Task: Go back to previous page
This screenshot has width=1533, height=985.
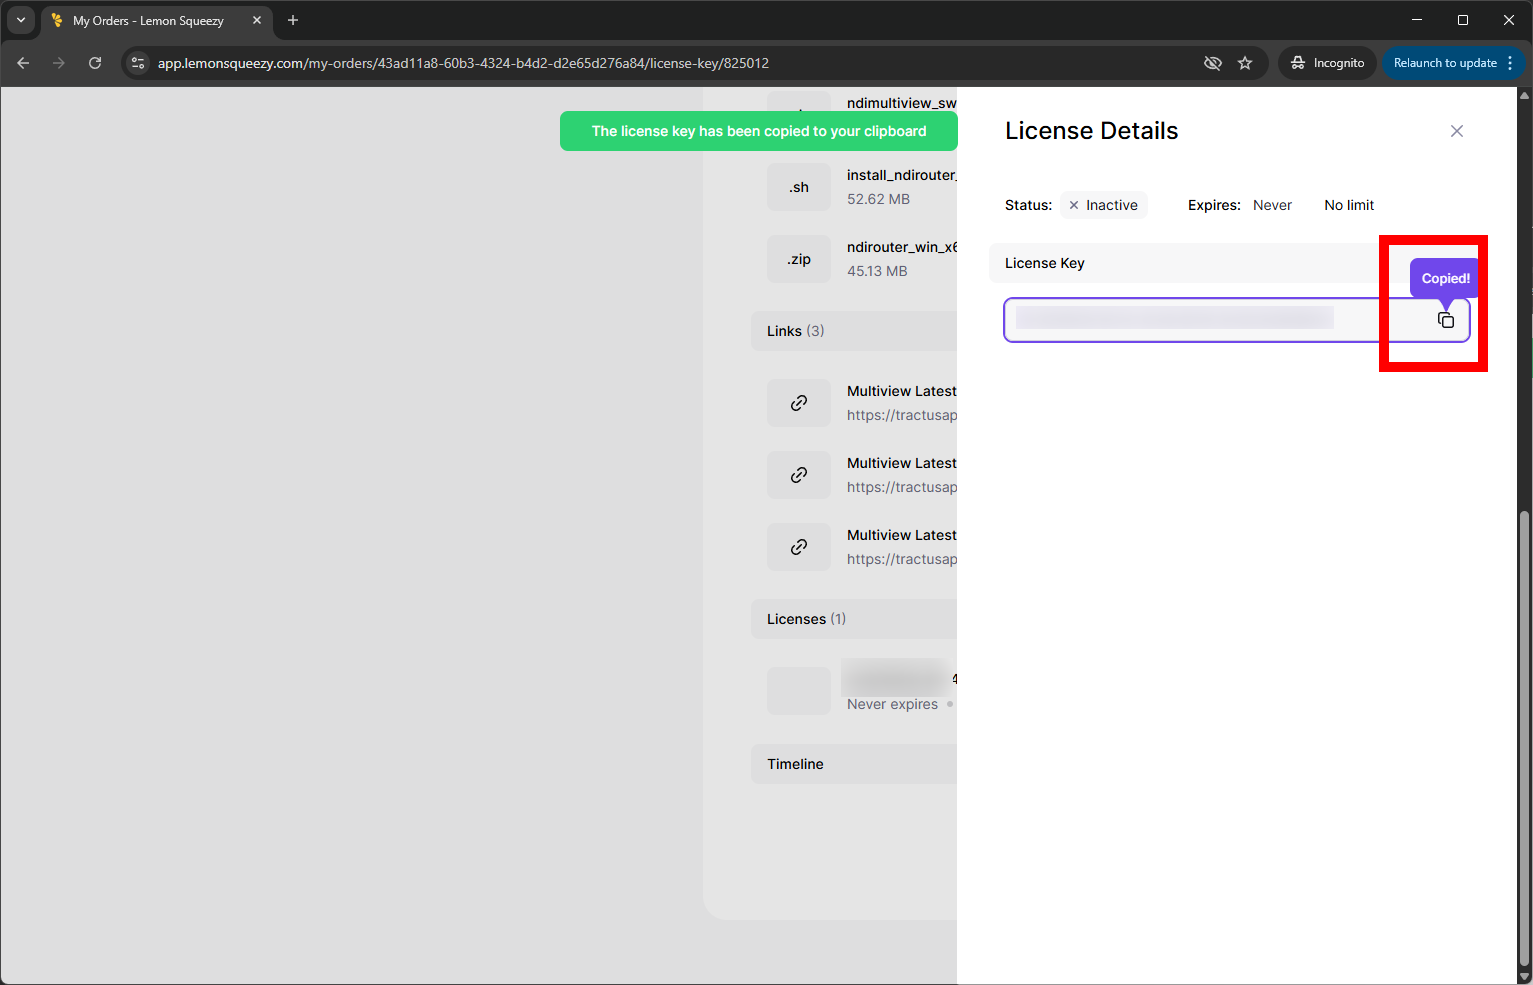Action: pyautogui.click(x=23, y=63)
